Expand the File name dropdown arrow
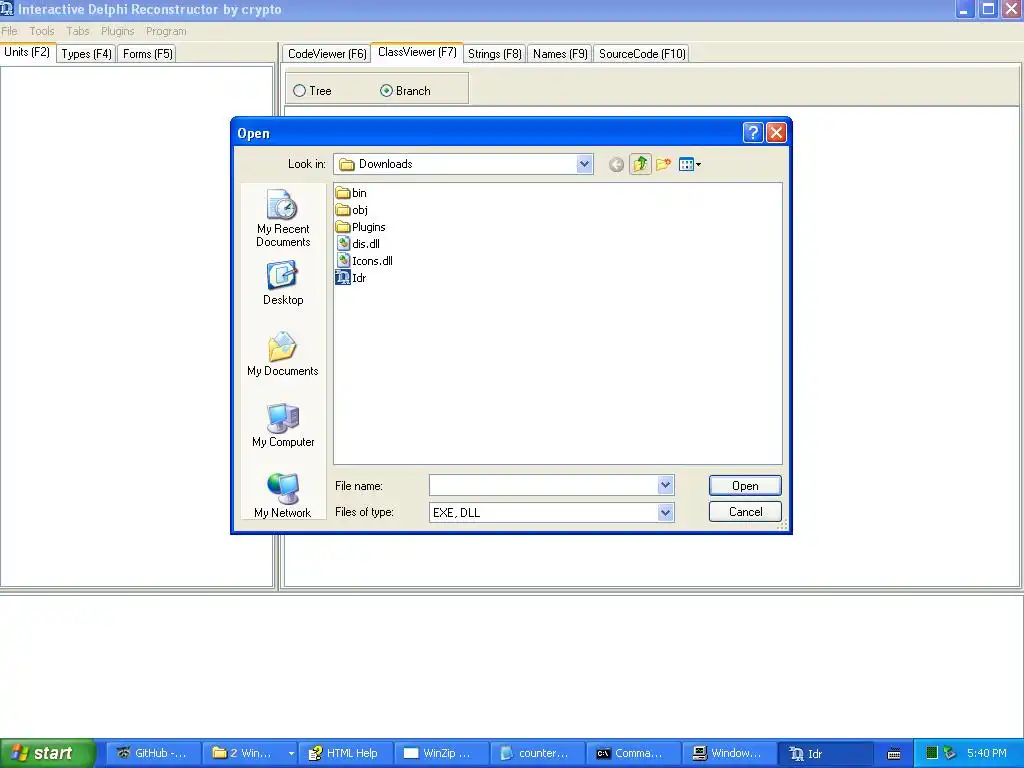Viewport: 1024px width, 768px height. coord(665,485)
